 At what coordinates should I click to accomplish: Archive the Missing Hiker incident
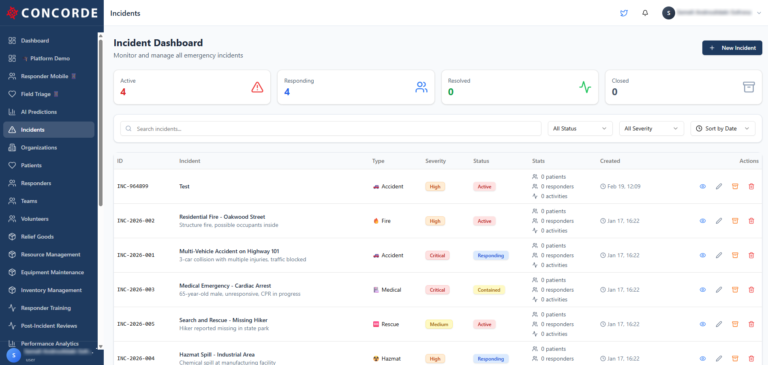point(735,324)
